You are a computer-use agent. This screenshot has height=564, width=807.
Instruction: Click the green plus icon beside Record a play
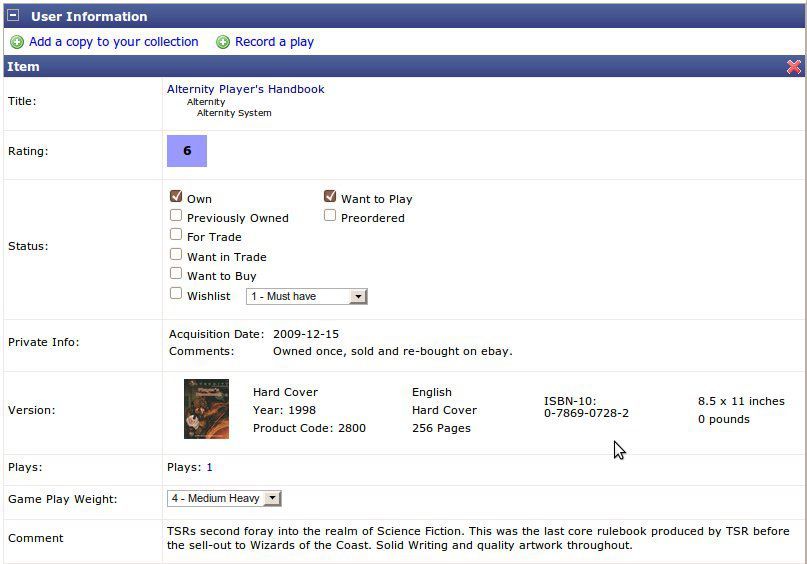pos(223,42)
